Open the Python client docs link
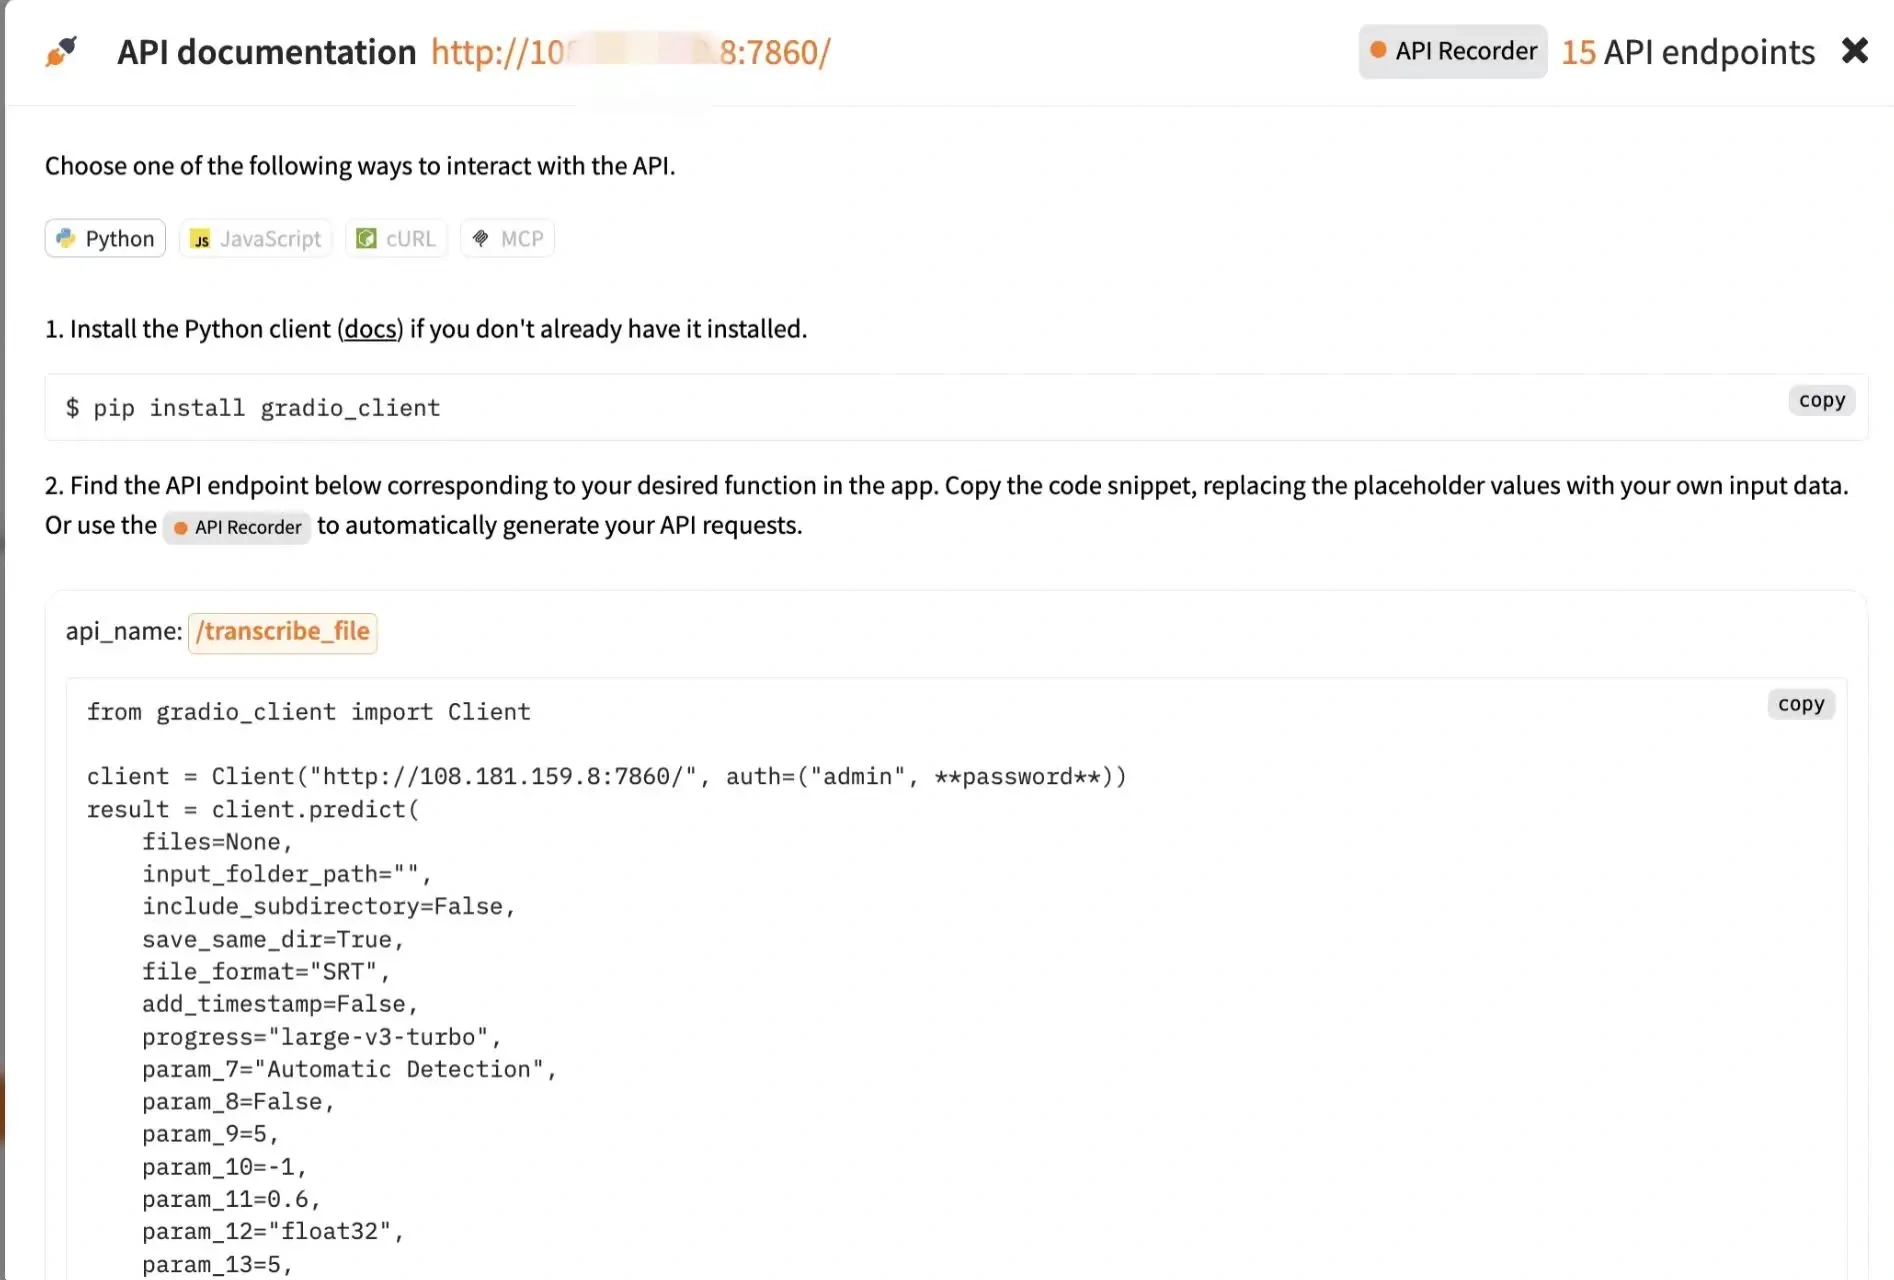 (370, 329)
